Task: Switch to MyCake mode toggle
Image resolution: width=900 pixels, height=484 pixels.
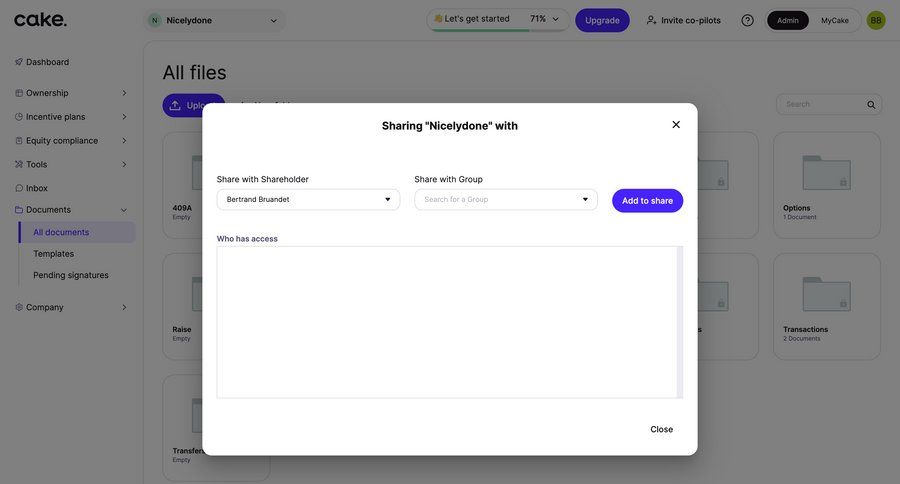Action: click(835, 20)
